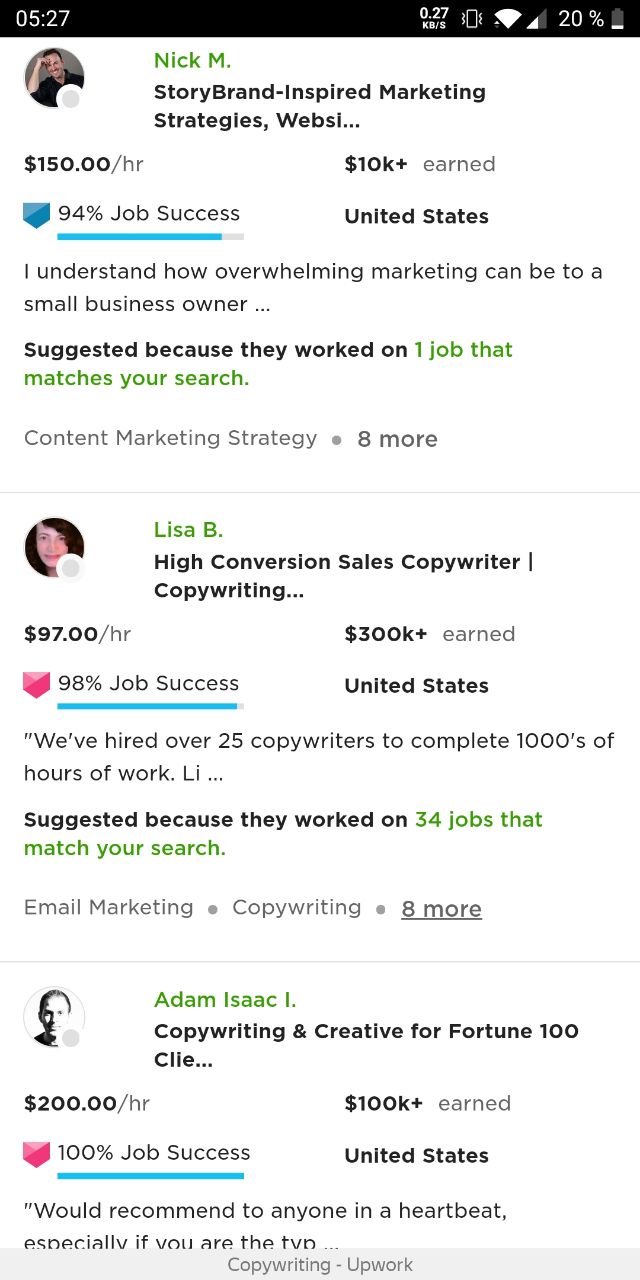The height and width of the screenshot is (1280, 640).
Task: Open Nick M. freelancer name link
Action: [x=192, y=60]
